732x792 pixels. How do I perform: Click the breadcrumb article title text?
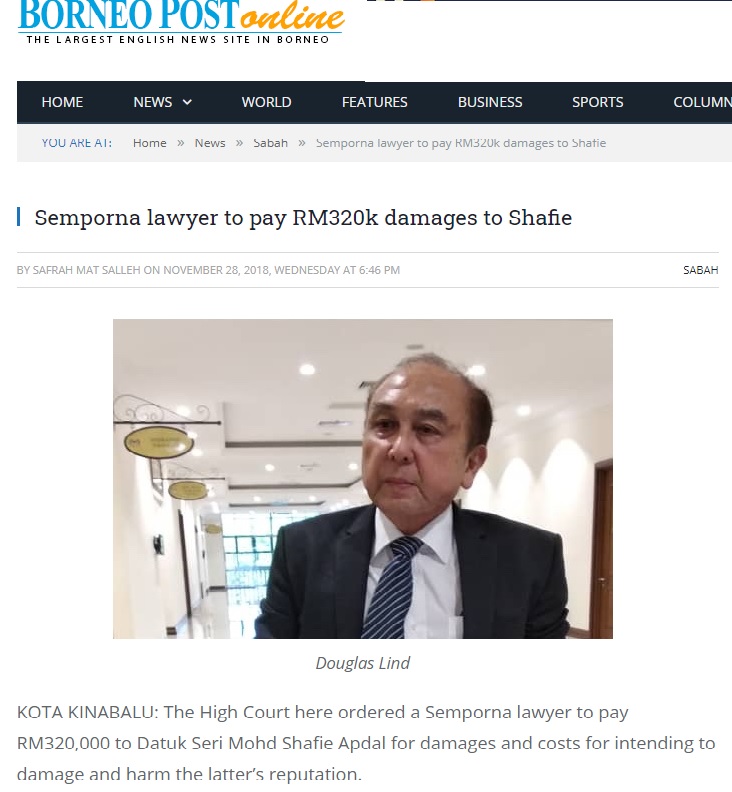pos(461,143)
